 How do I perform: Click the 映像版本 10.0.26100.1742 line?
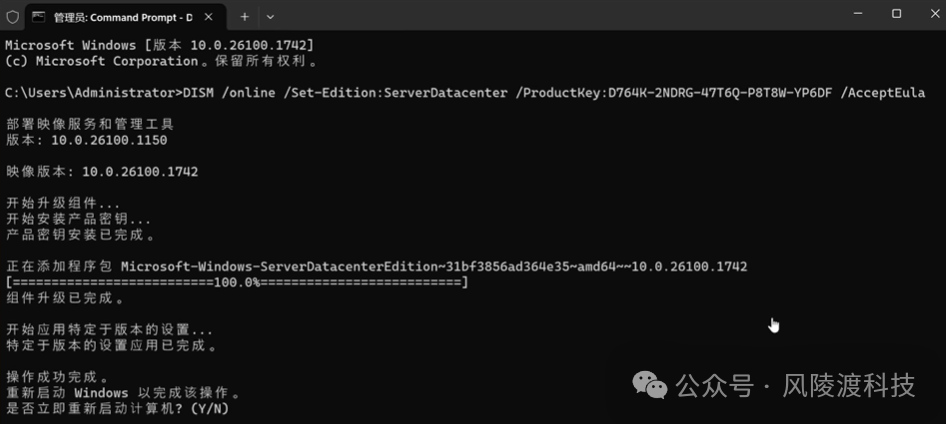pyautogui.click(x=102, y=172)
